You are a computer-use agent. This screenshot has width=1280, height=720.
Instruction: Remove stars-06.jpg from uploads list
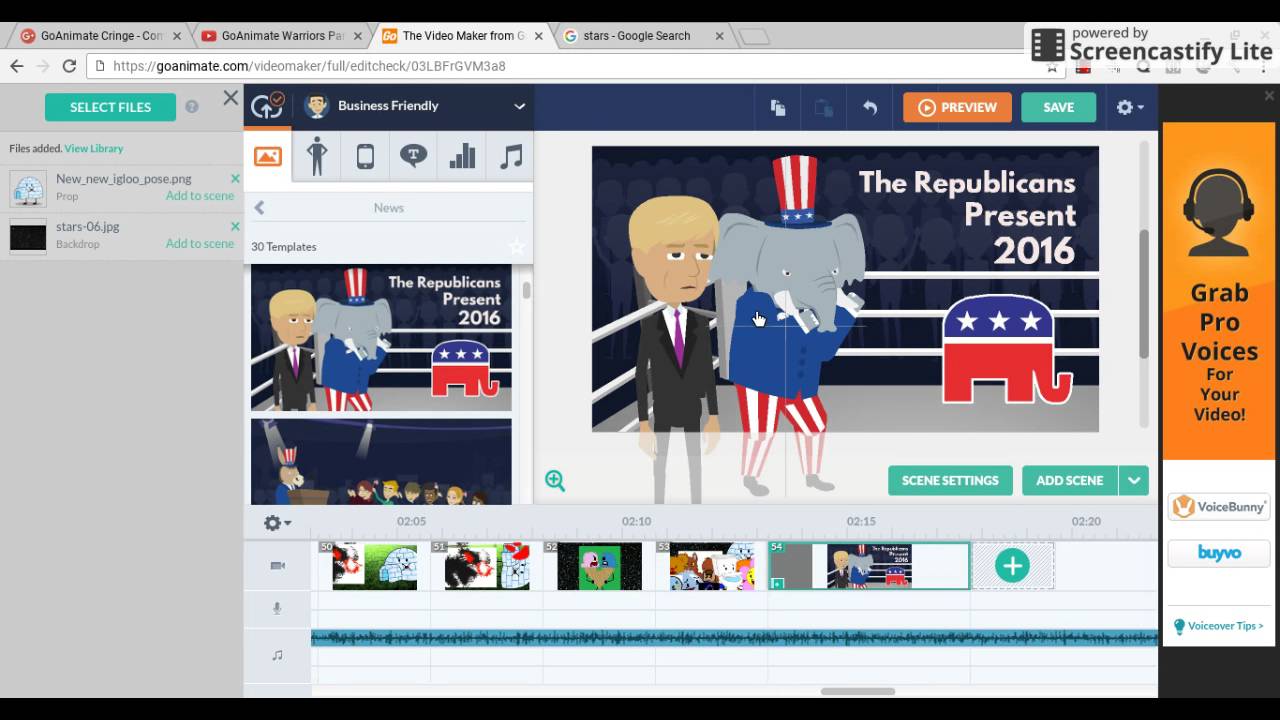235,227
